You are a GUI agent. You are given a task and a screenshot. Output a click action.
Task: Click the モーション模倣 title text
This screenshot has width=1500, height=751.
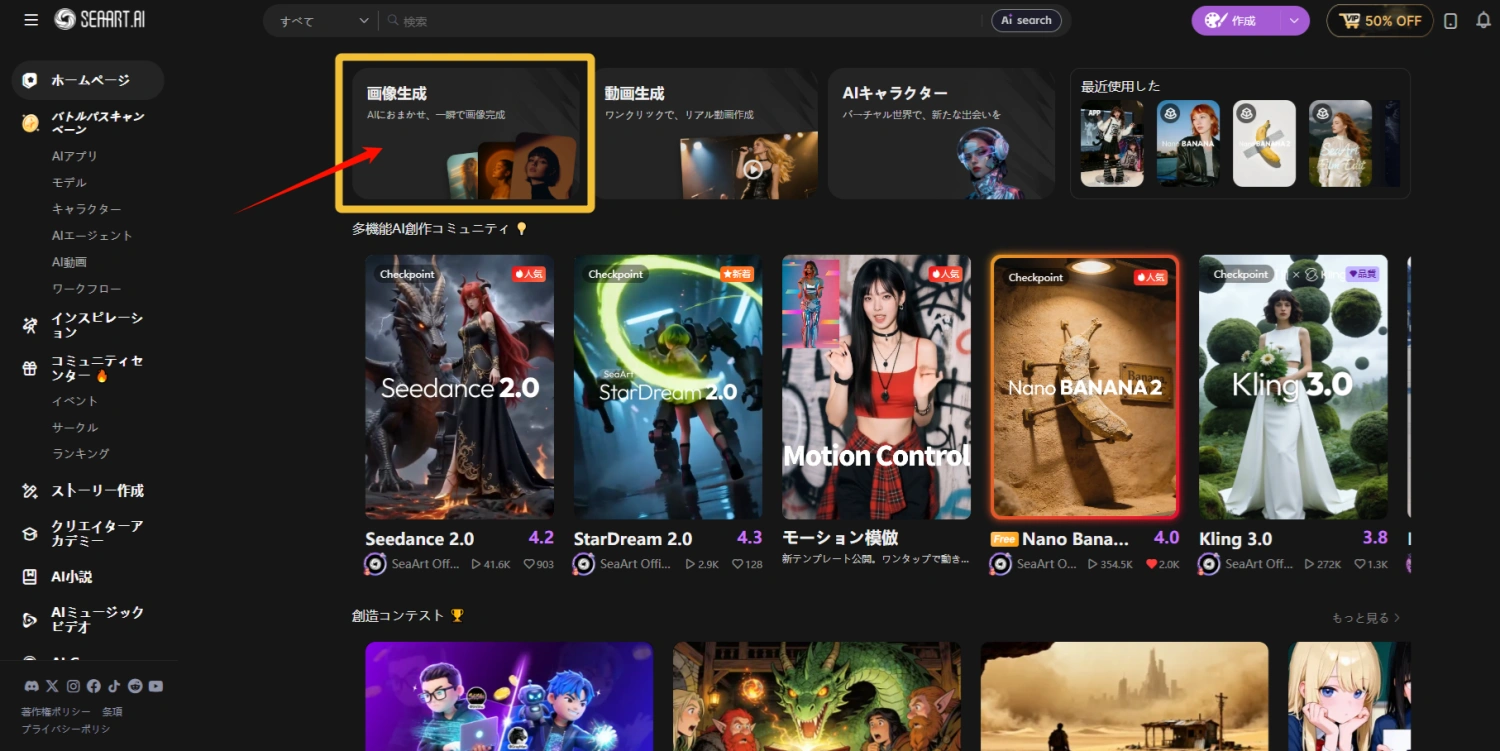(x=840, y=538)
